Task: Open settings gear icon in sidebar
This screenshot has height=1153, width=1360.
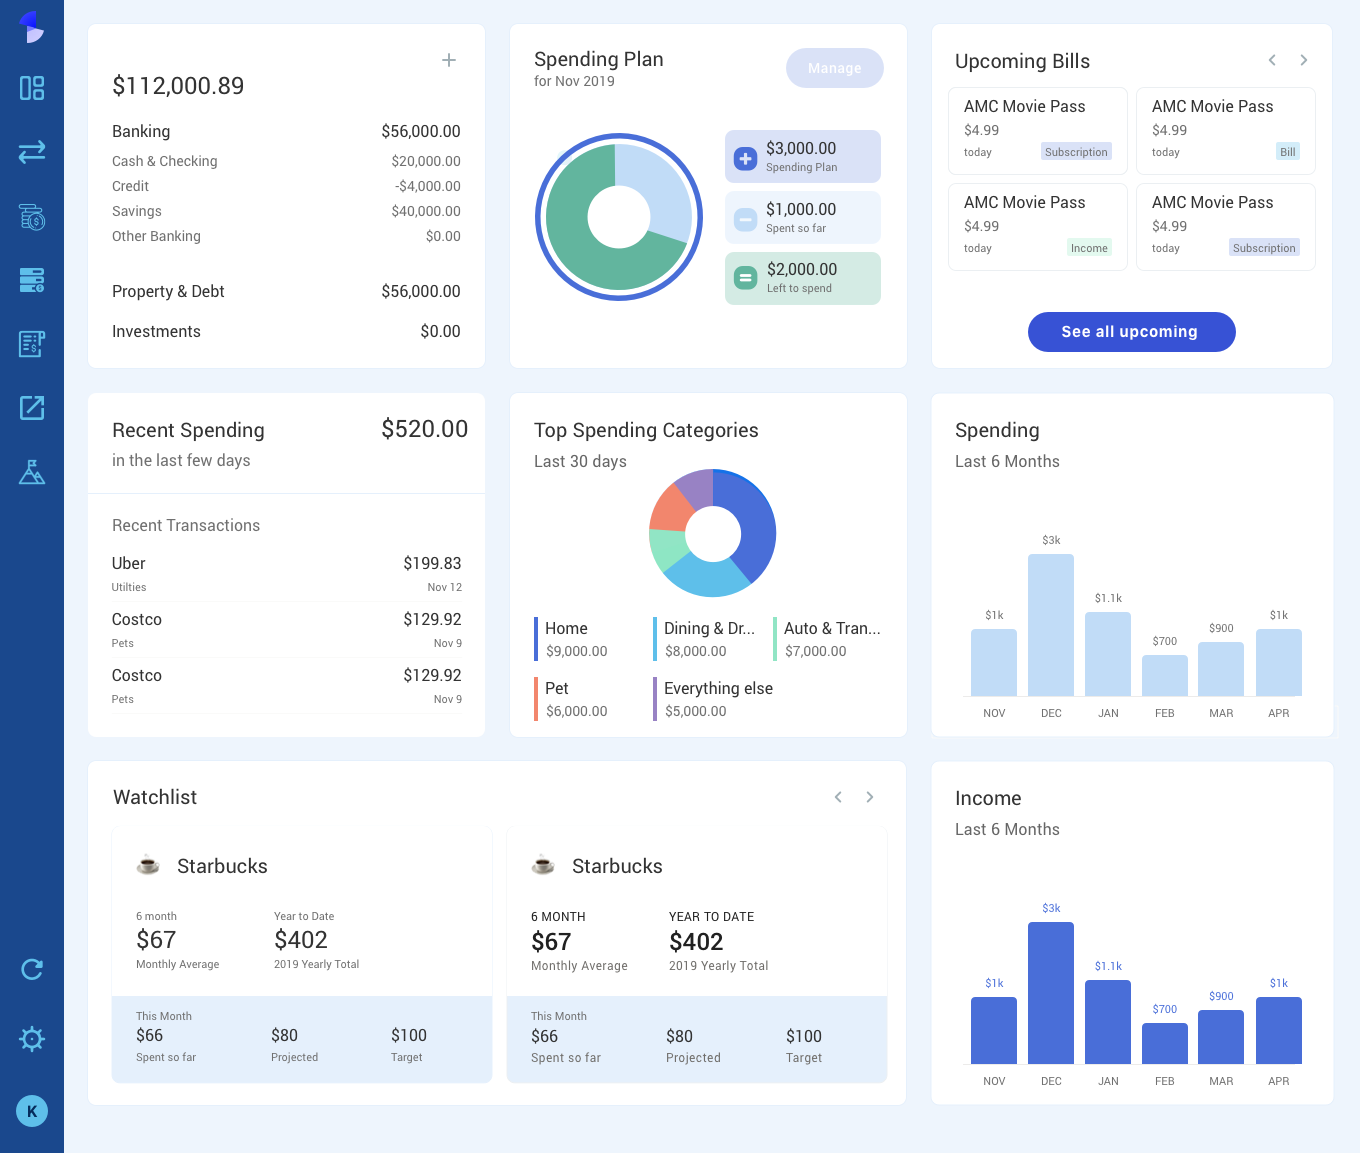Action: tap(32, 1039)
